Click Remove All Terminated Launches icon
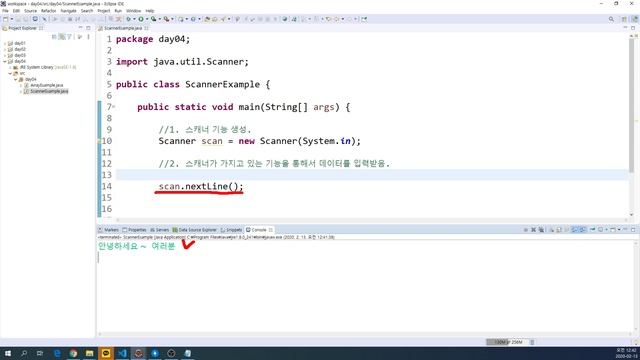The image size is (640, 360). (x=542, y=230)
